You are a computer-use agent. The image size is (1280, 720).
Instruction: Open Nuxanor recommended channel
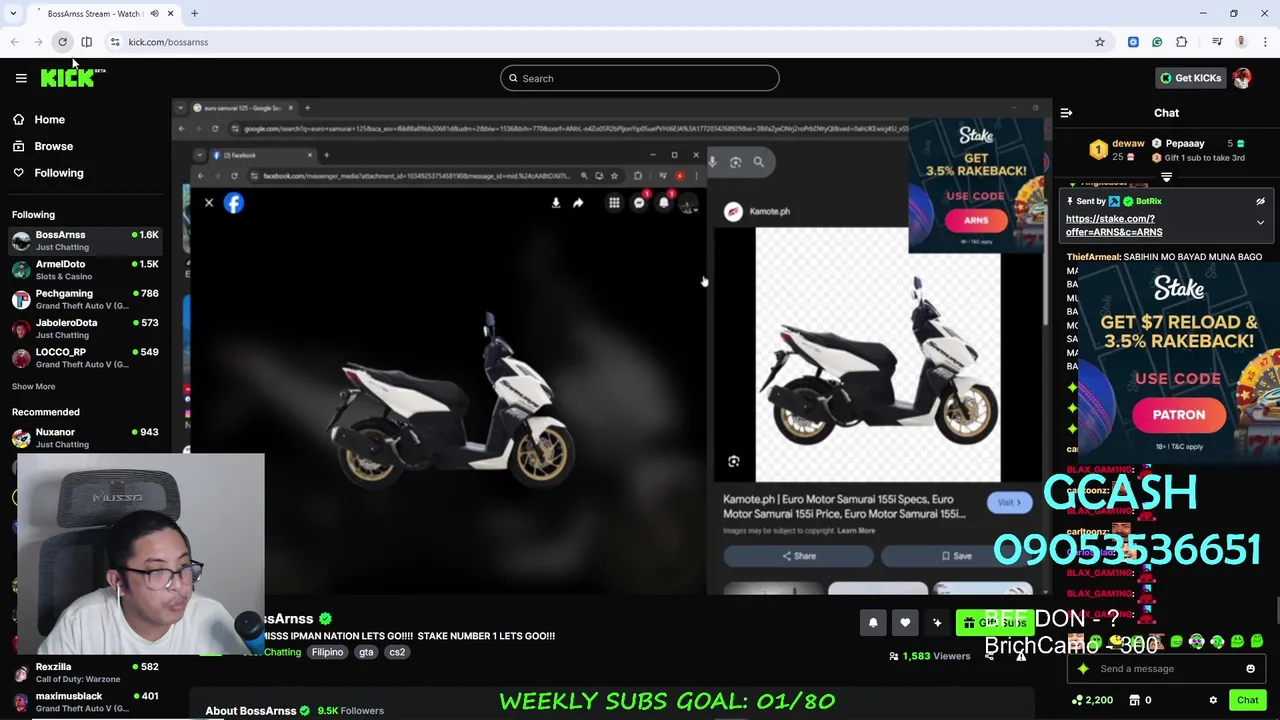click(x=85, y=438)
